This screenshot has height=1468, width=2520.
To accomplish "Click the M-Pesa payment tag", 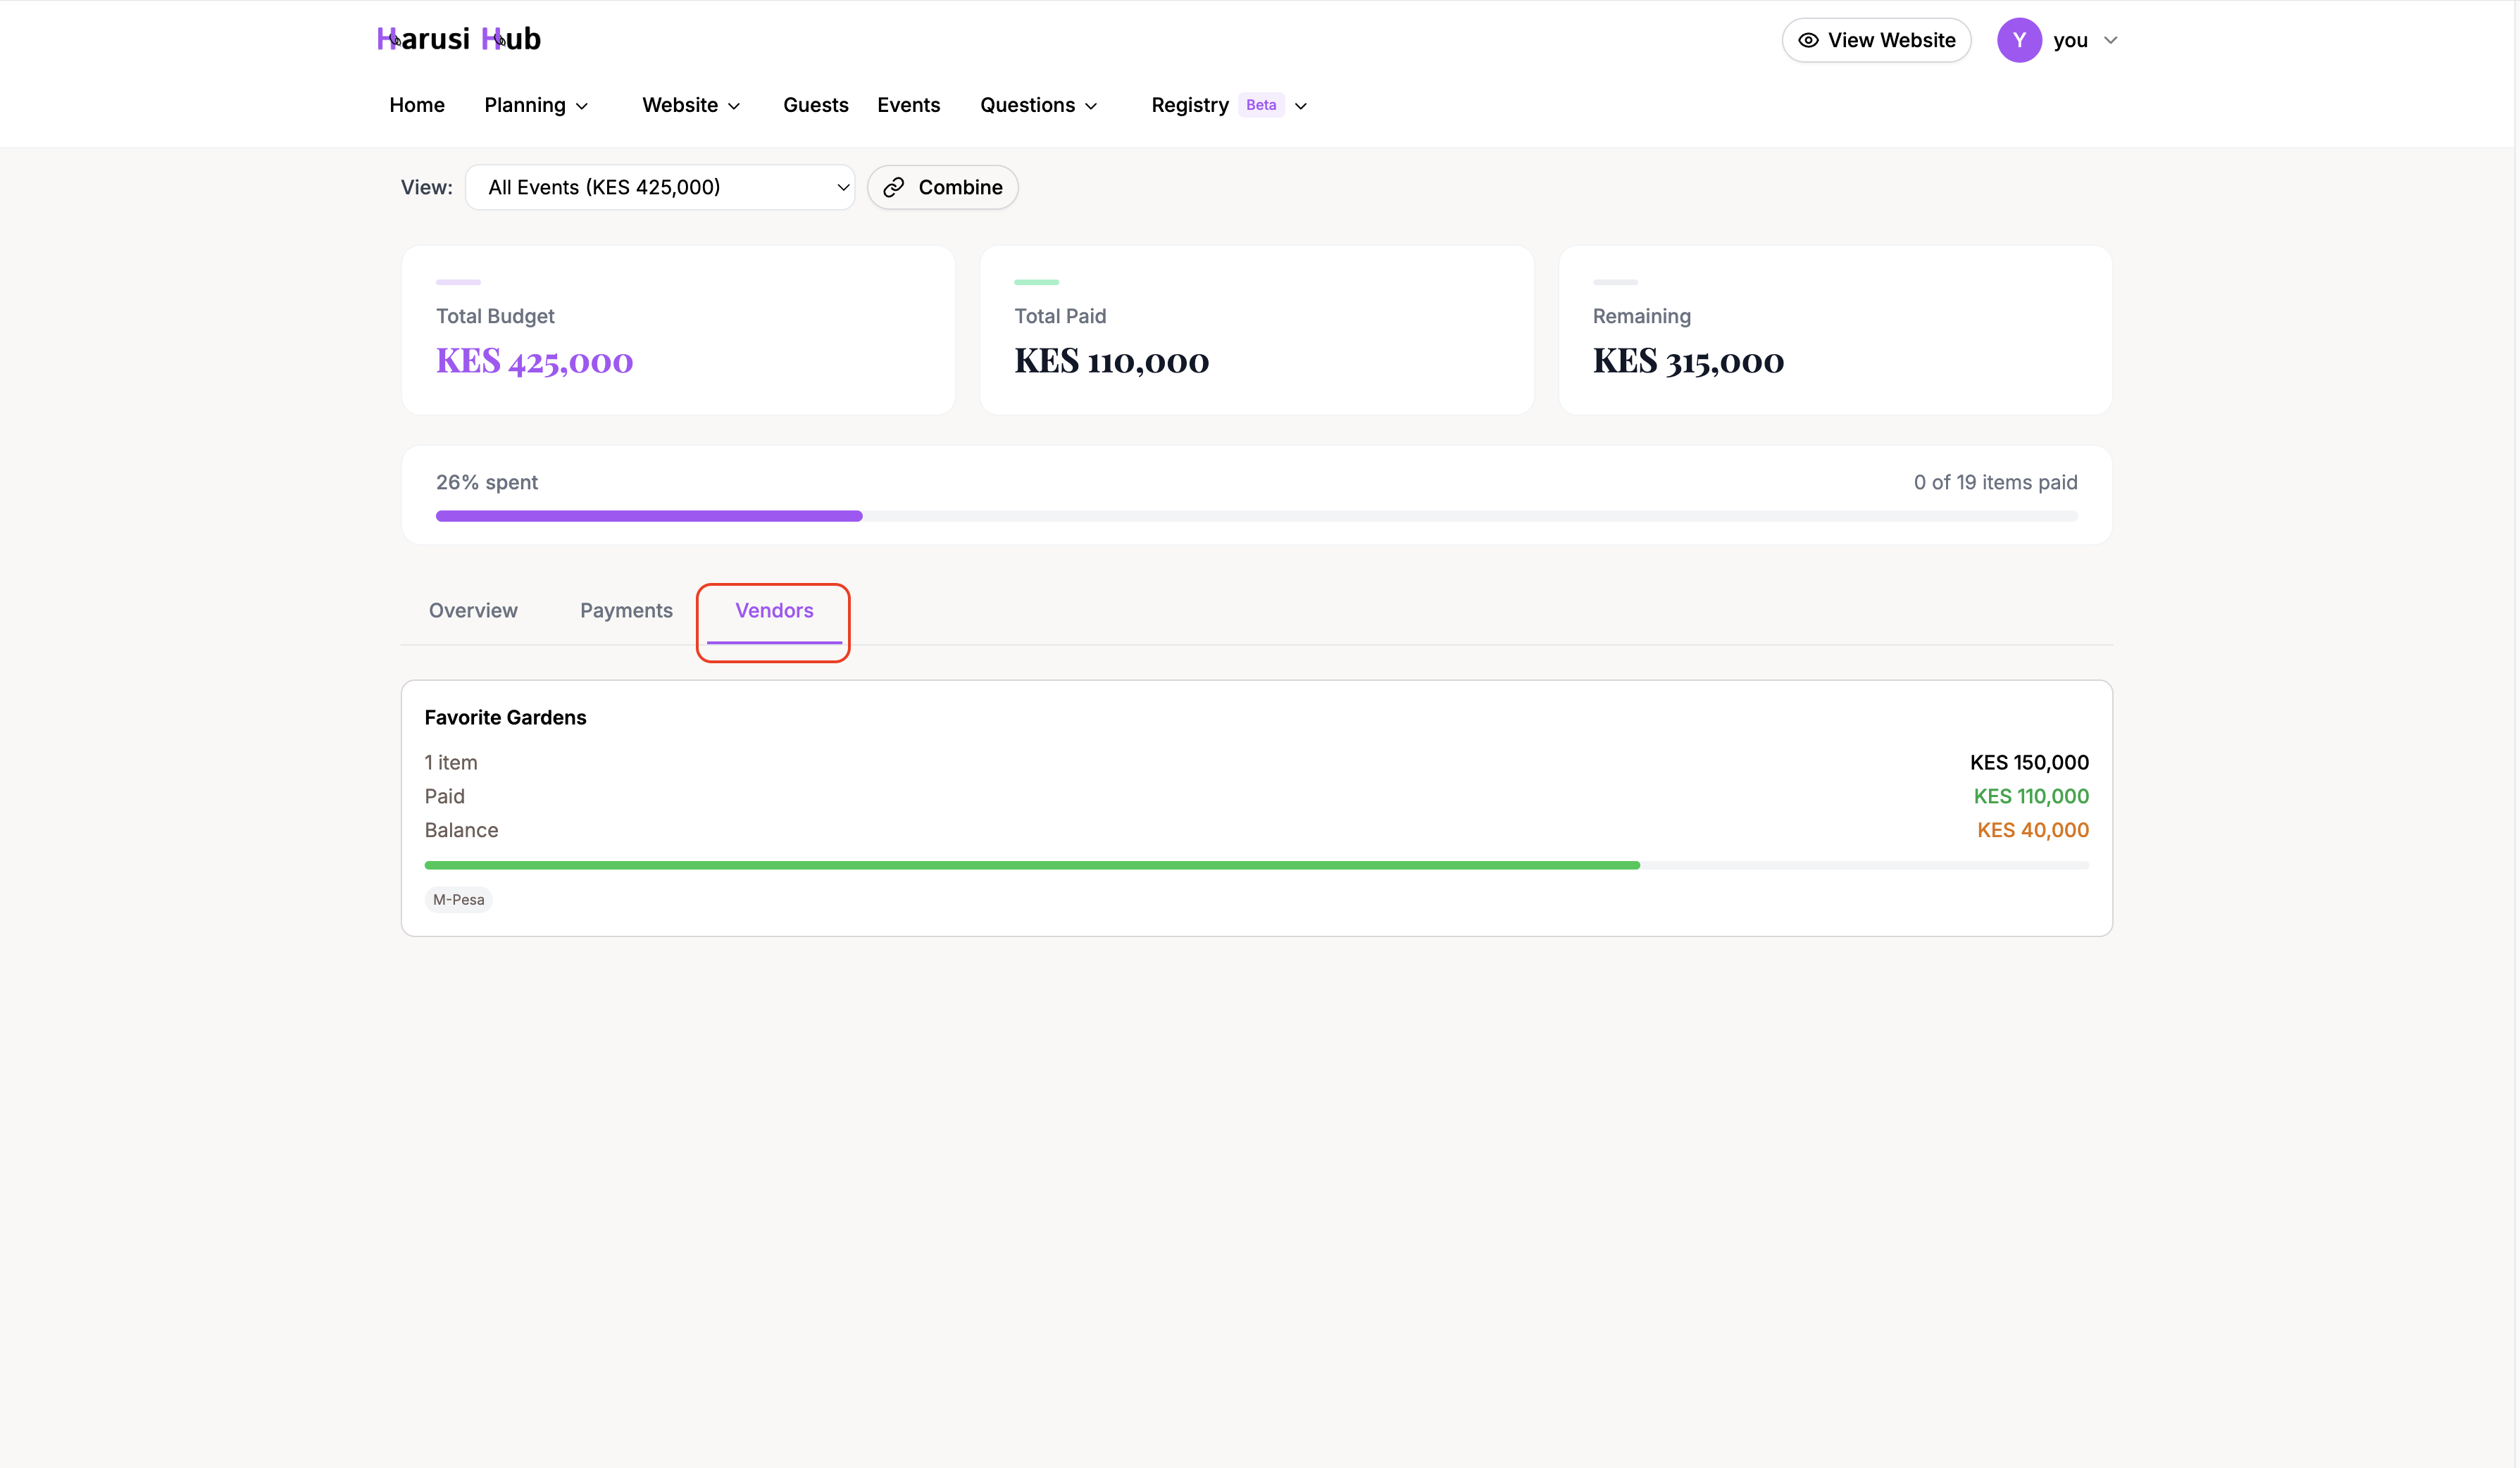I will click(x=458, y=899).
